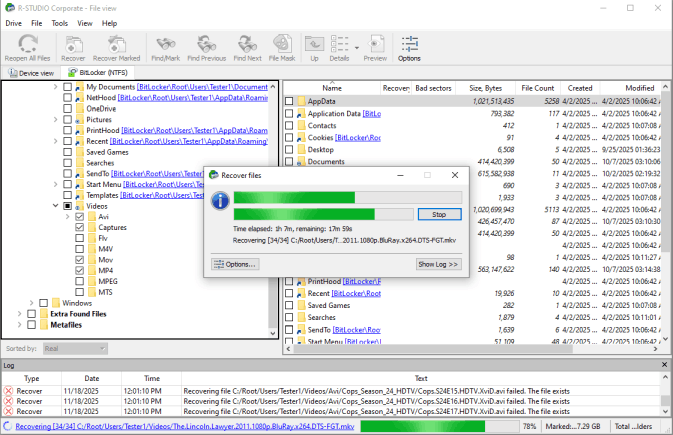The width and height of the screenshot is (673, 435).
Task: Open the Details view dropdown arrow
Action: [x=355, y=44]
